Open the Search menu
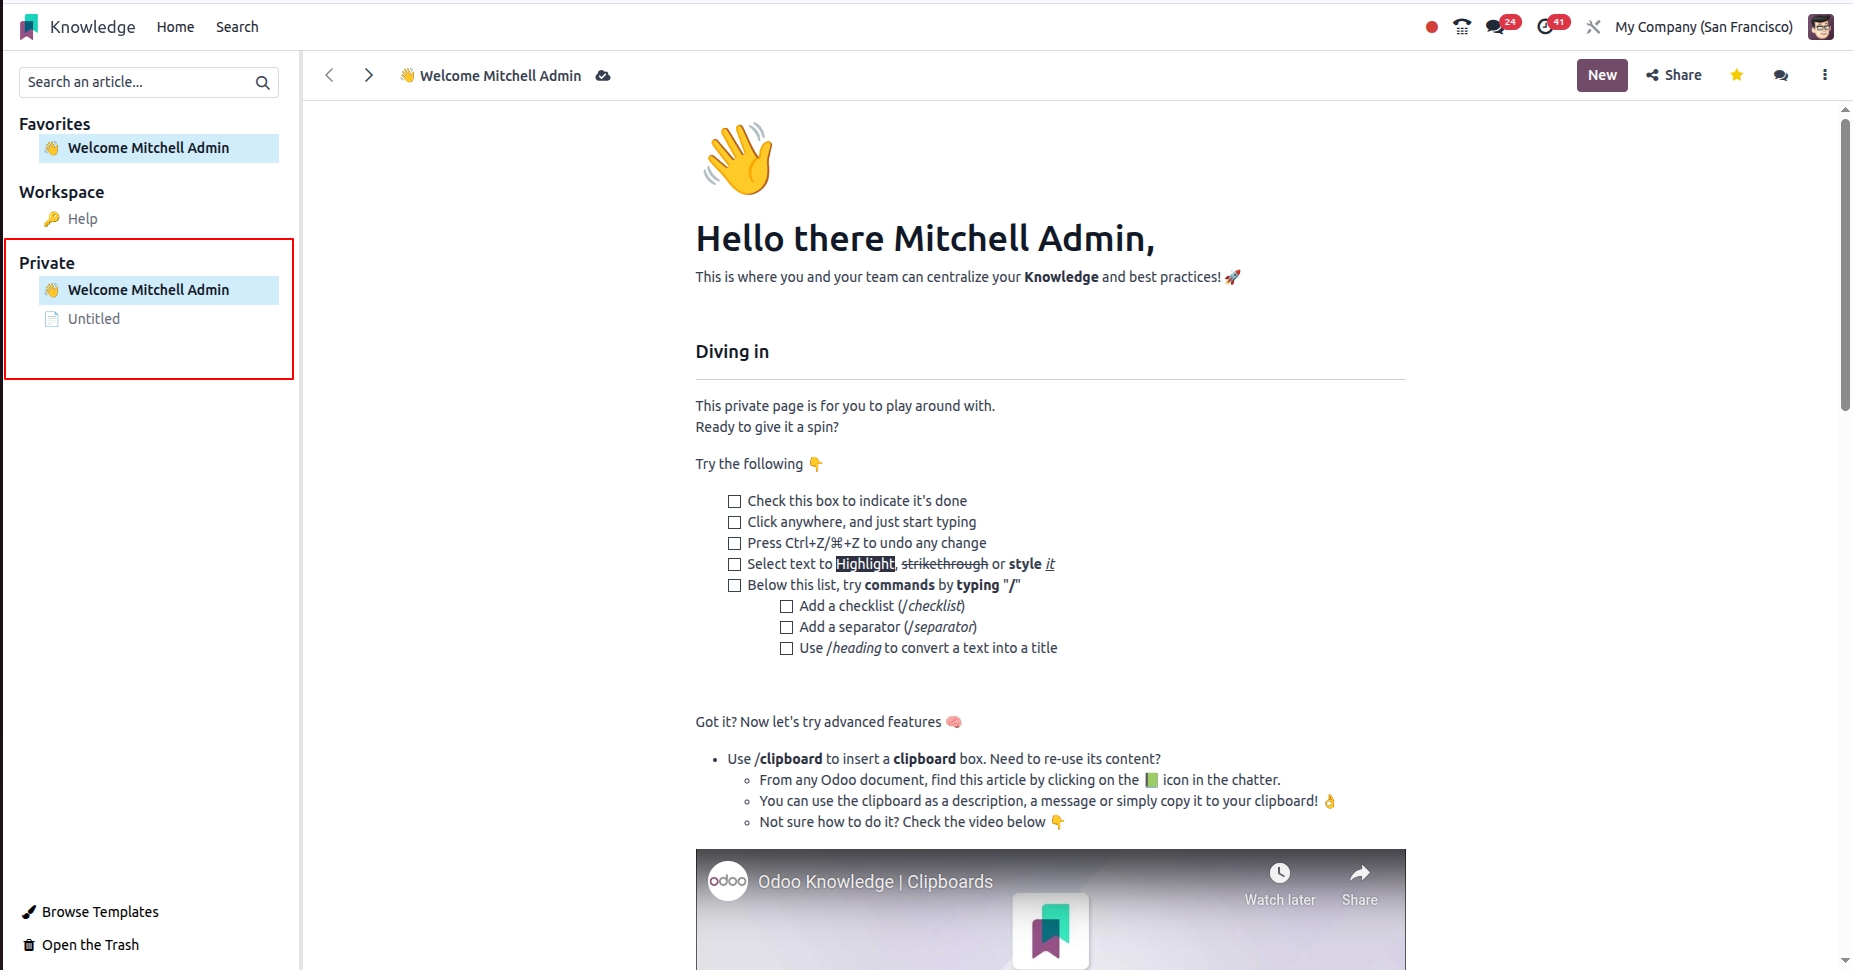 coord(237,27)
